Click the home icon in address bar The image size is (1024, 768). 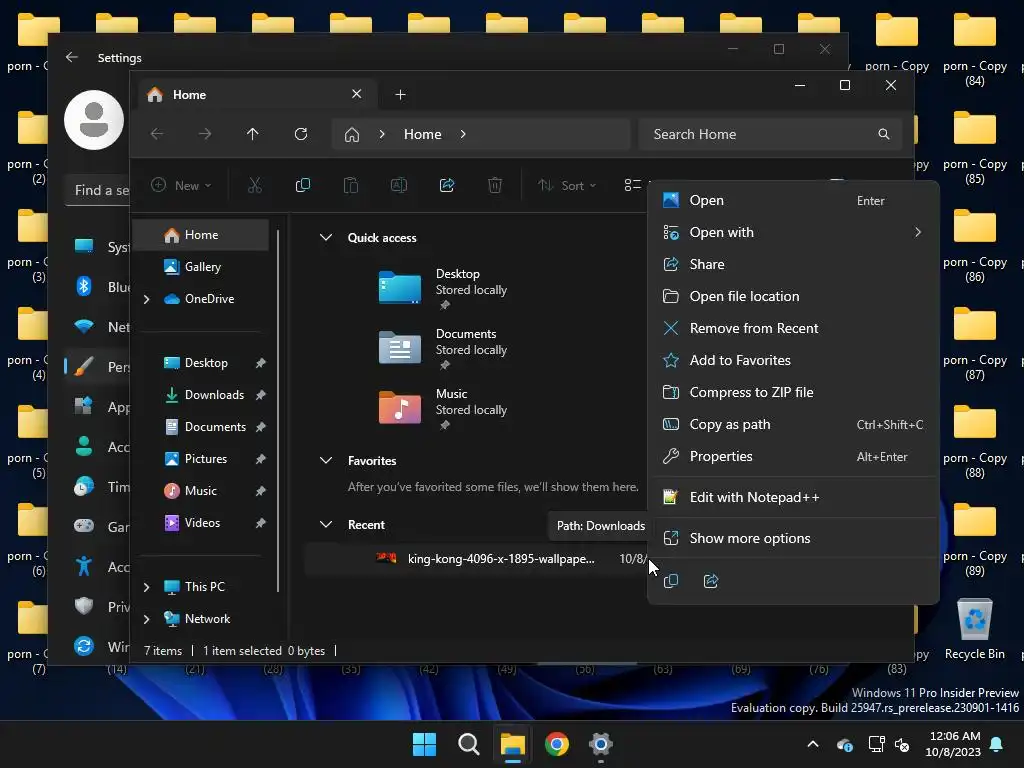(352, 135)
